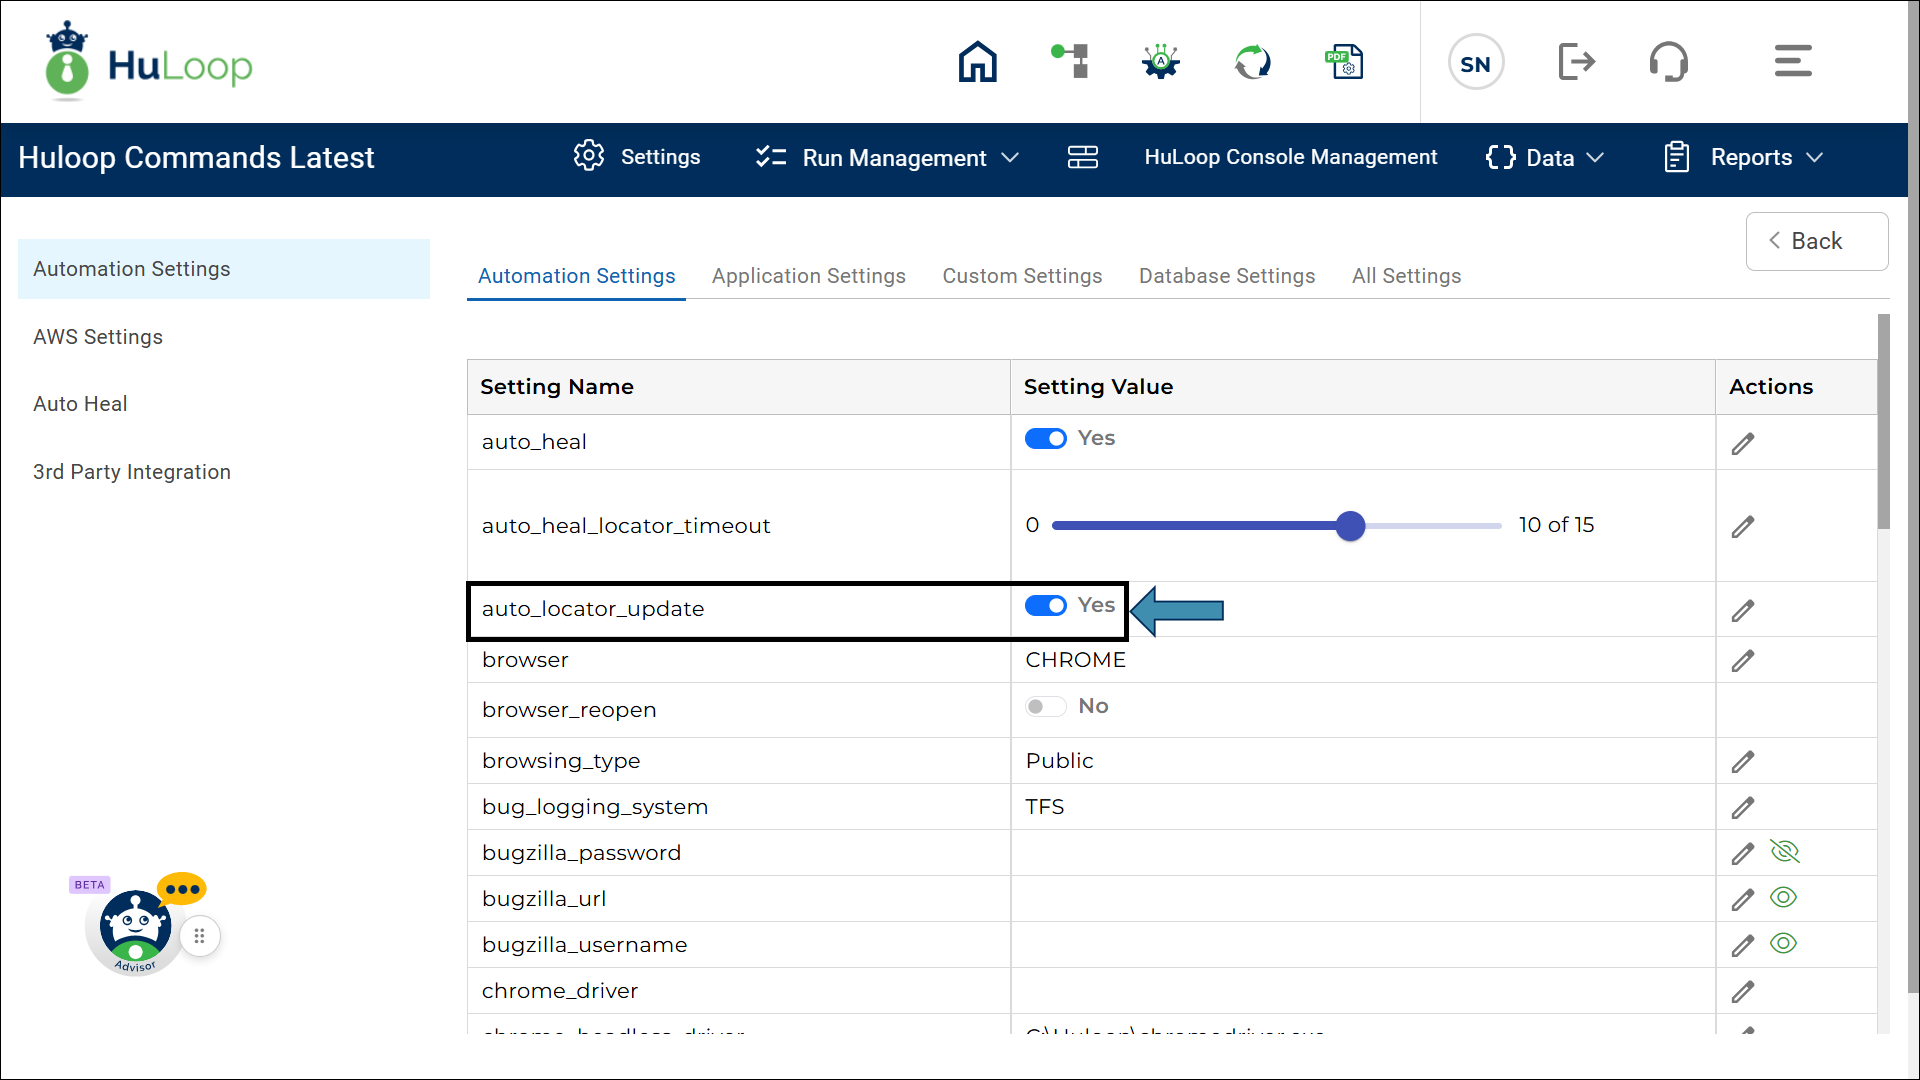Click the green refresh sync icon

click(1252, 62)
